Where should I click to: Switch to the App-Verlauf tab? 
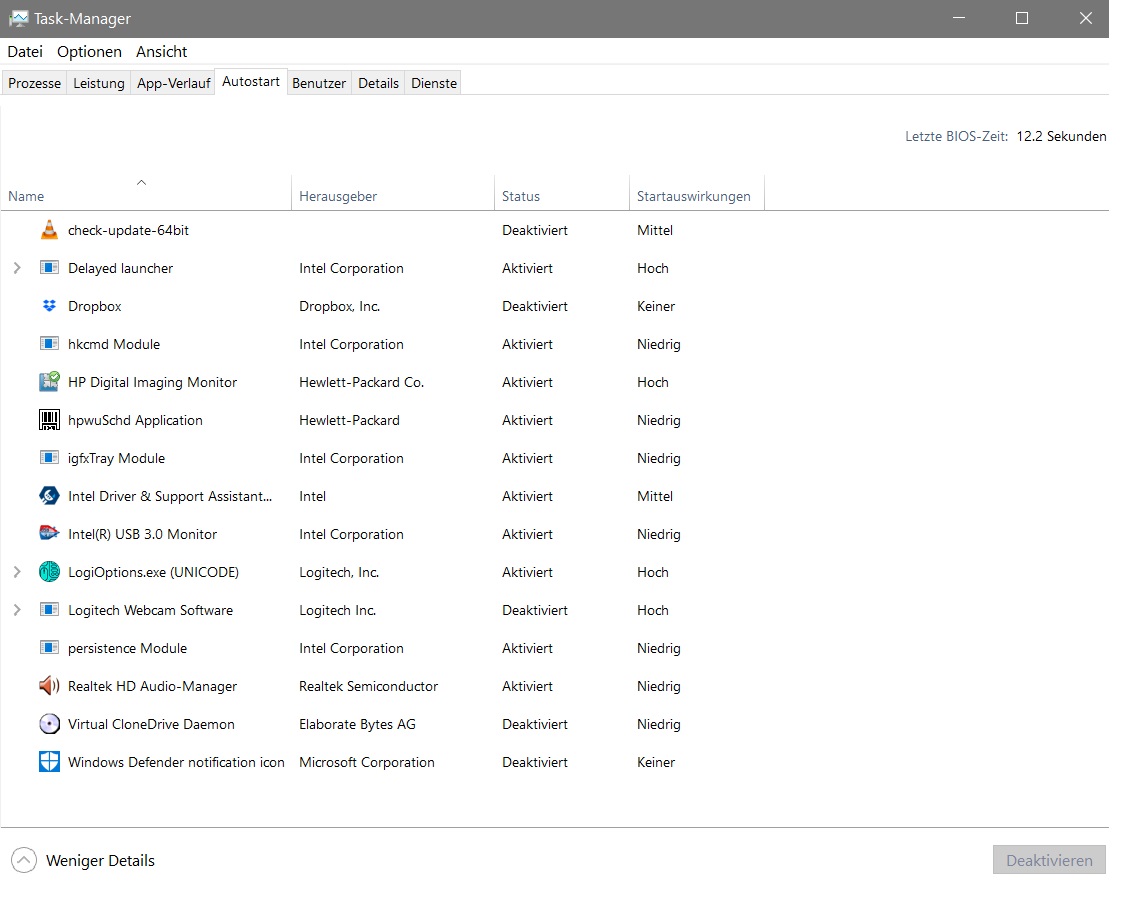tap(173, 83)
